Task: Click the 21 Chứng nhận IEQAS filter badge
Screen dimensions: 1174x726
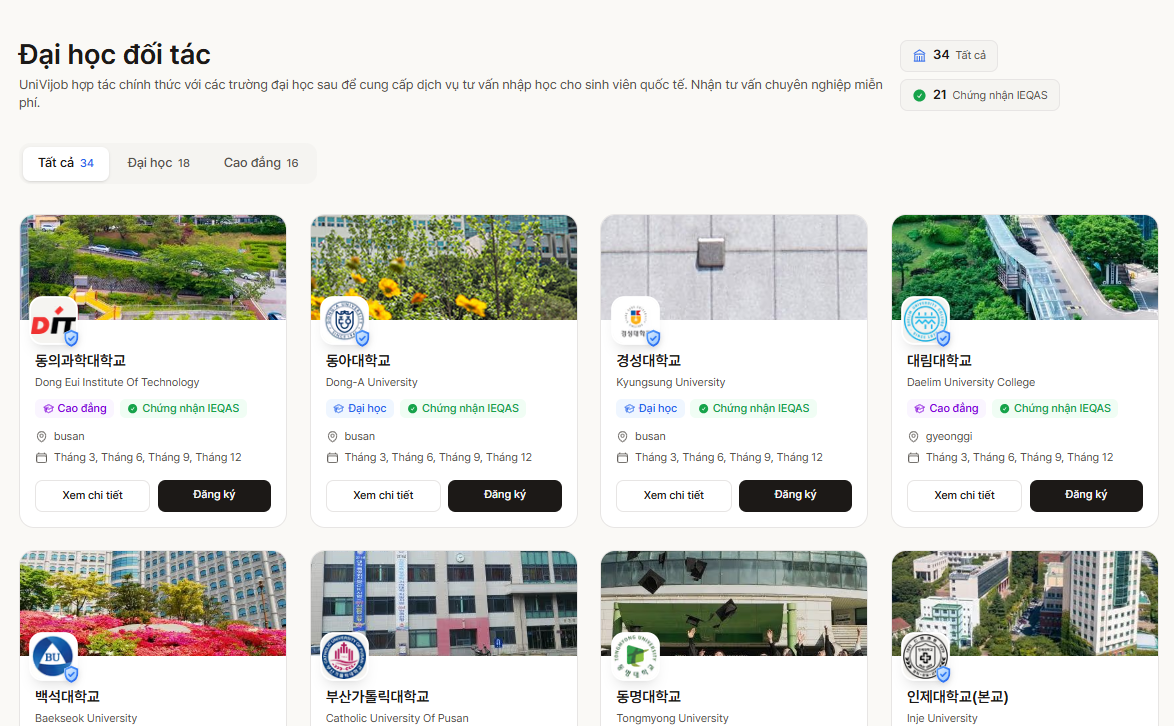Action: [x=979, y=94]
